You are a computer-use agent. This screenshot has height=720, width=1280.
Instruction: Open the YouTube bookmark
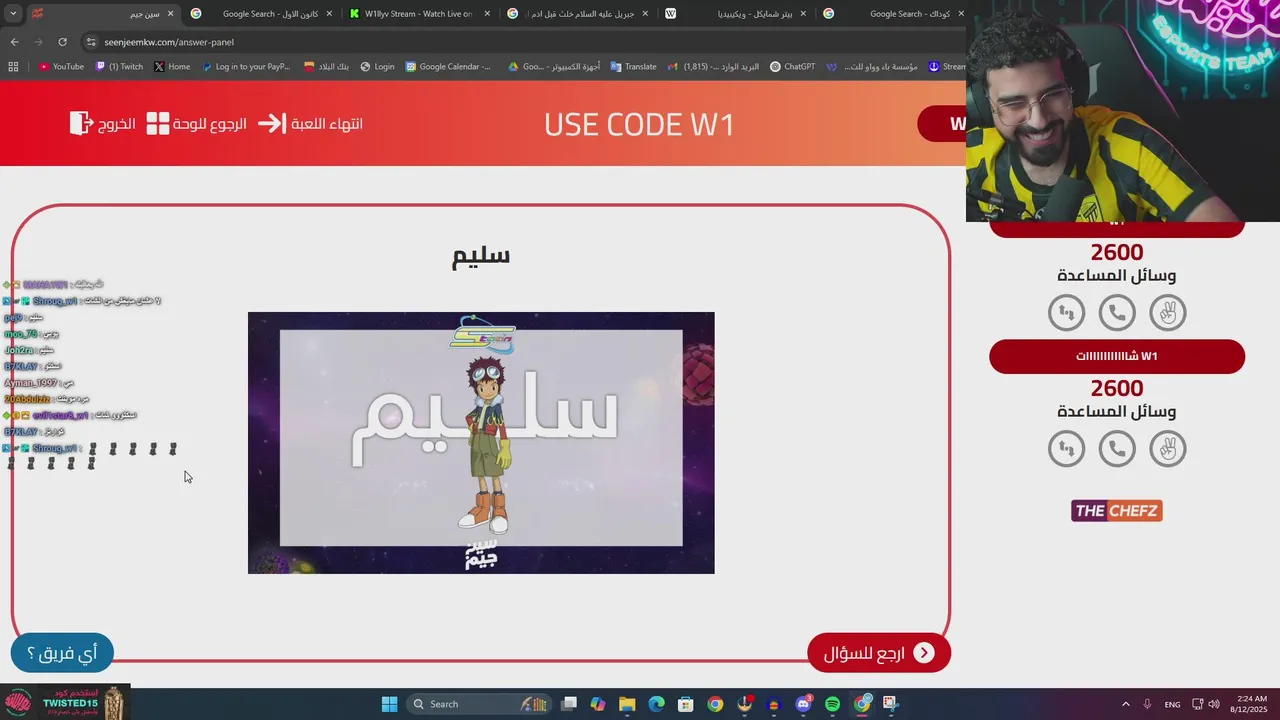pos(61,67)
